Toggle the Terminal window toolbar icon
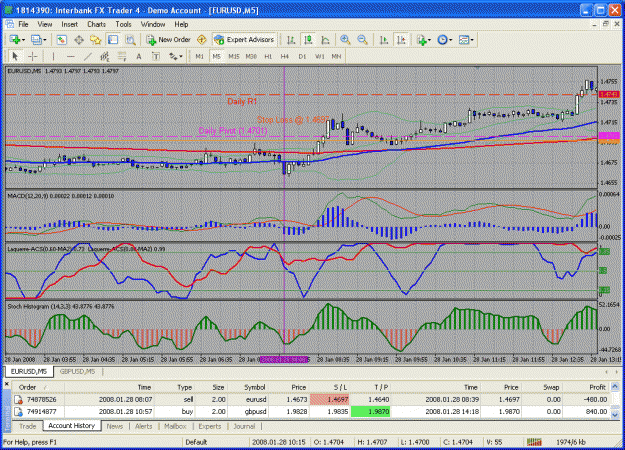The image size is (625, 450). point(113,40)
